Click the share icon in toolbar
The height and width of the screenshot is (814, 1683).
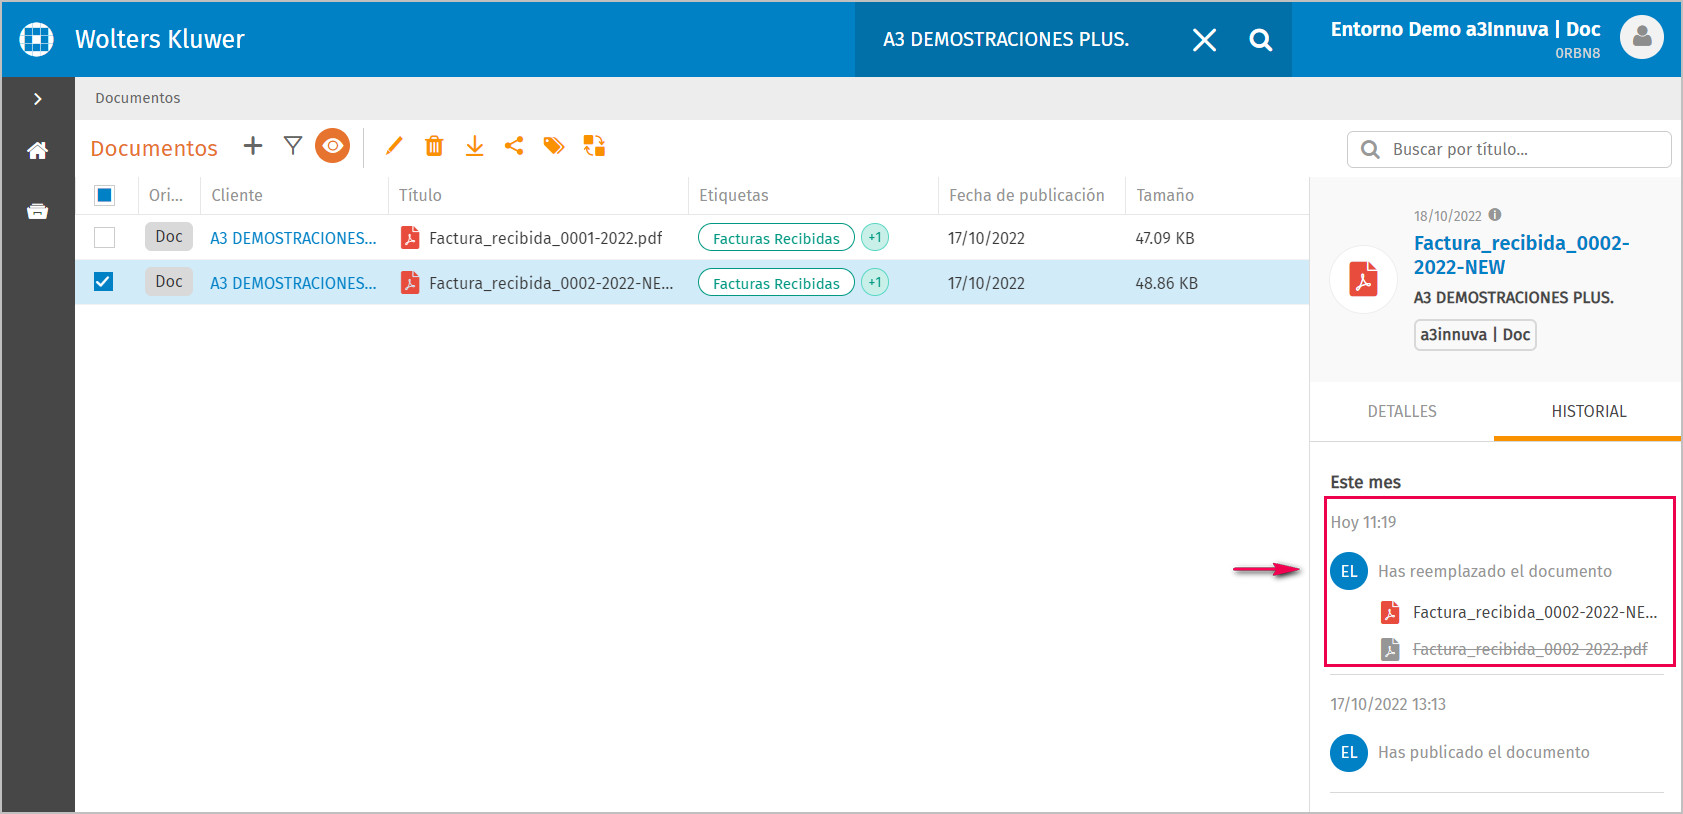514,146
